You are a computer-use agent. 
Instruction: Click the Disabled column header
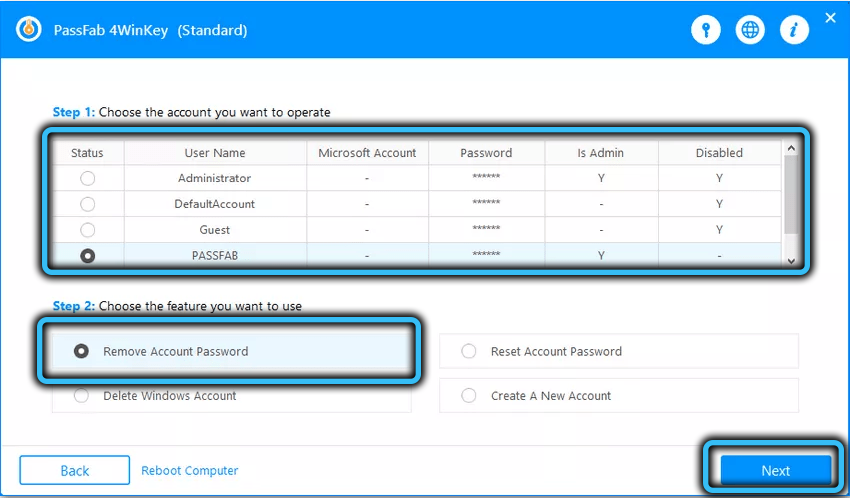tap(719, 153)
